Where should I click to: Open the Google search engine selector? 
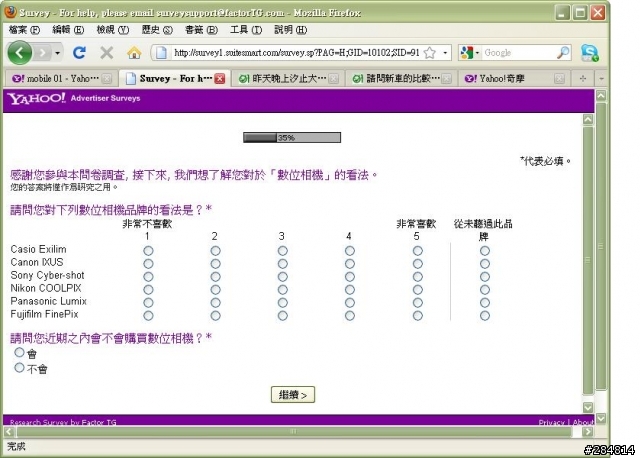469,53
